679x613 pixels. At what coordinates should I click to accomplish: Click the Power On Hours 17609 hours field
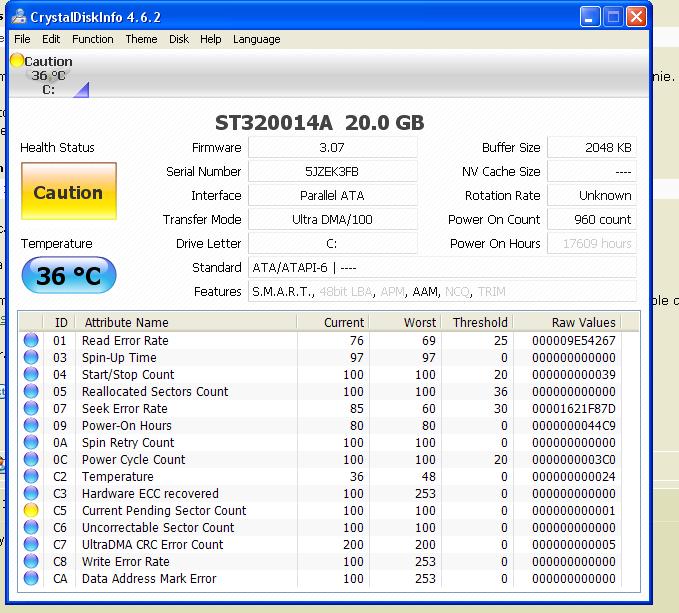592,244
